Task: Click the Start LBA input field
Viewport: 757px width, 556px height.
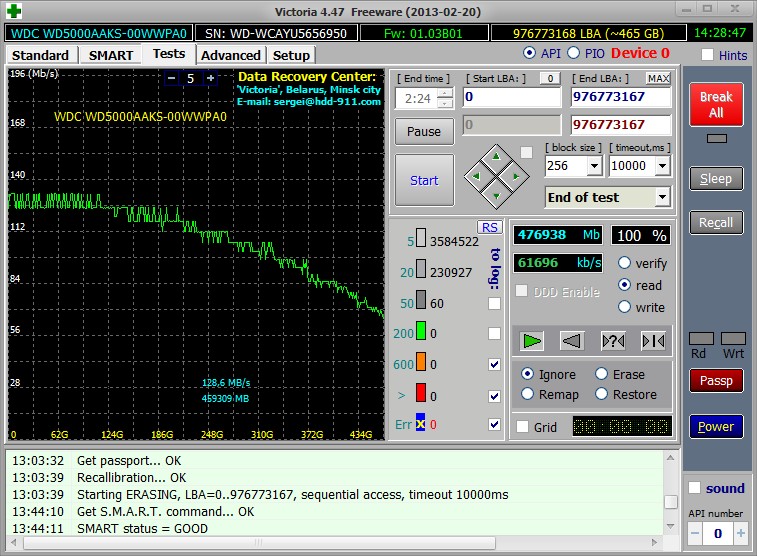Action: [x=511, y=97]
